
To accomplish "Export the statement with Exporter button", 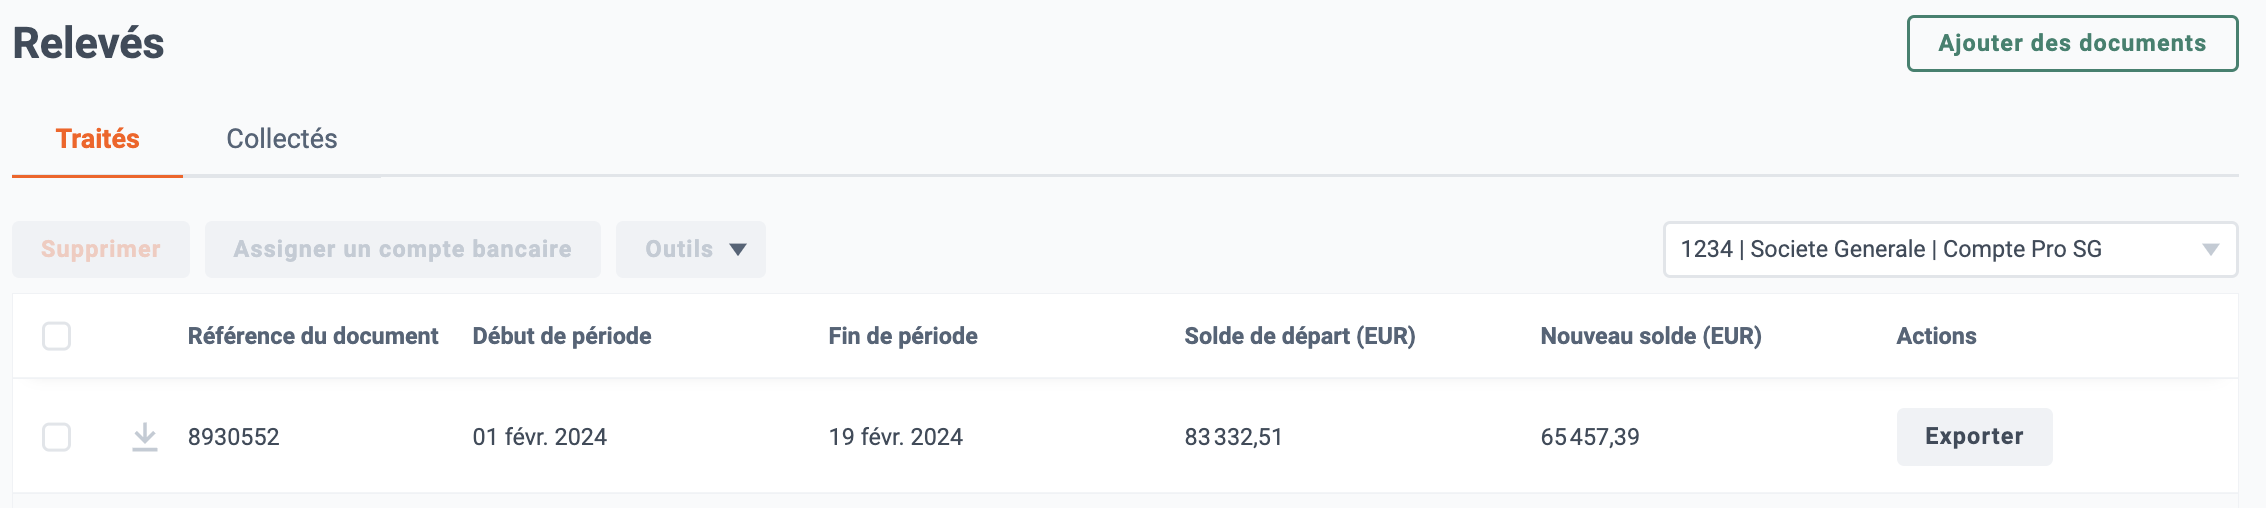I will tap(1974, 437).
